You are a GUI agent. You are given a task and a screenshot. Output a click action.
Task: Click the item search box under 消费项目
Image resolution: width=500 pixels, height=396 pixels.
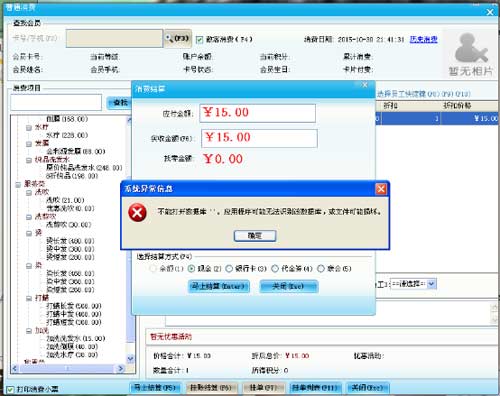(56, 102)
